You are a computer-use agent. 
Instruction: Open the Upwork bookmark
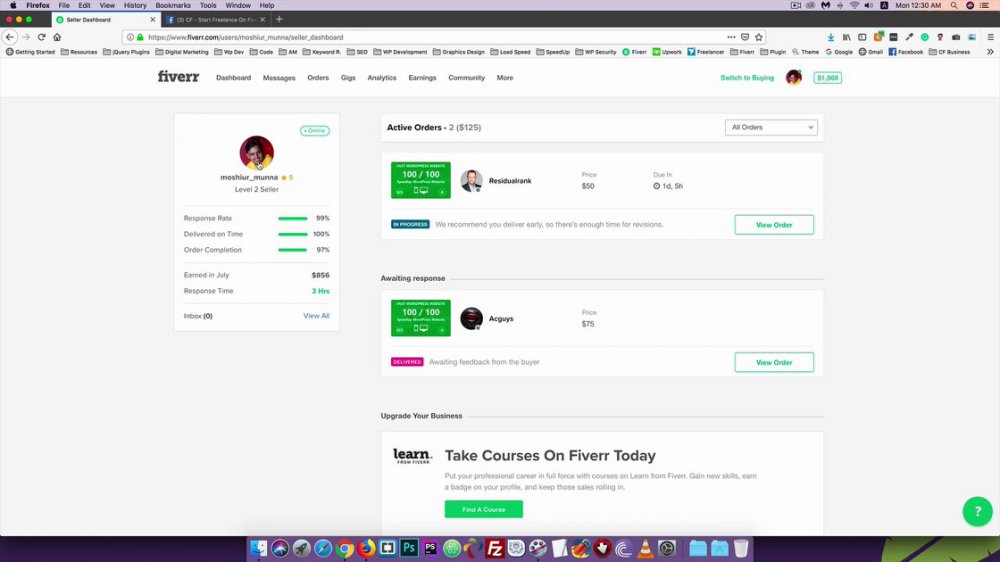pos(667,52)
